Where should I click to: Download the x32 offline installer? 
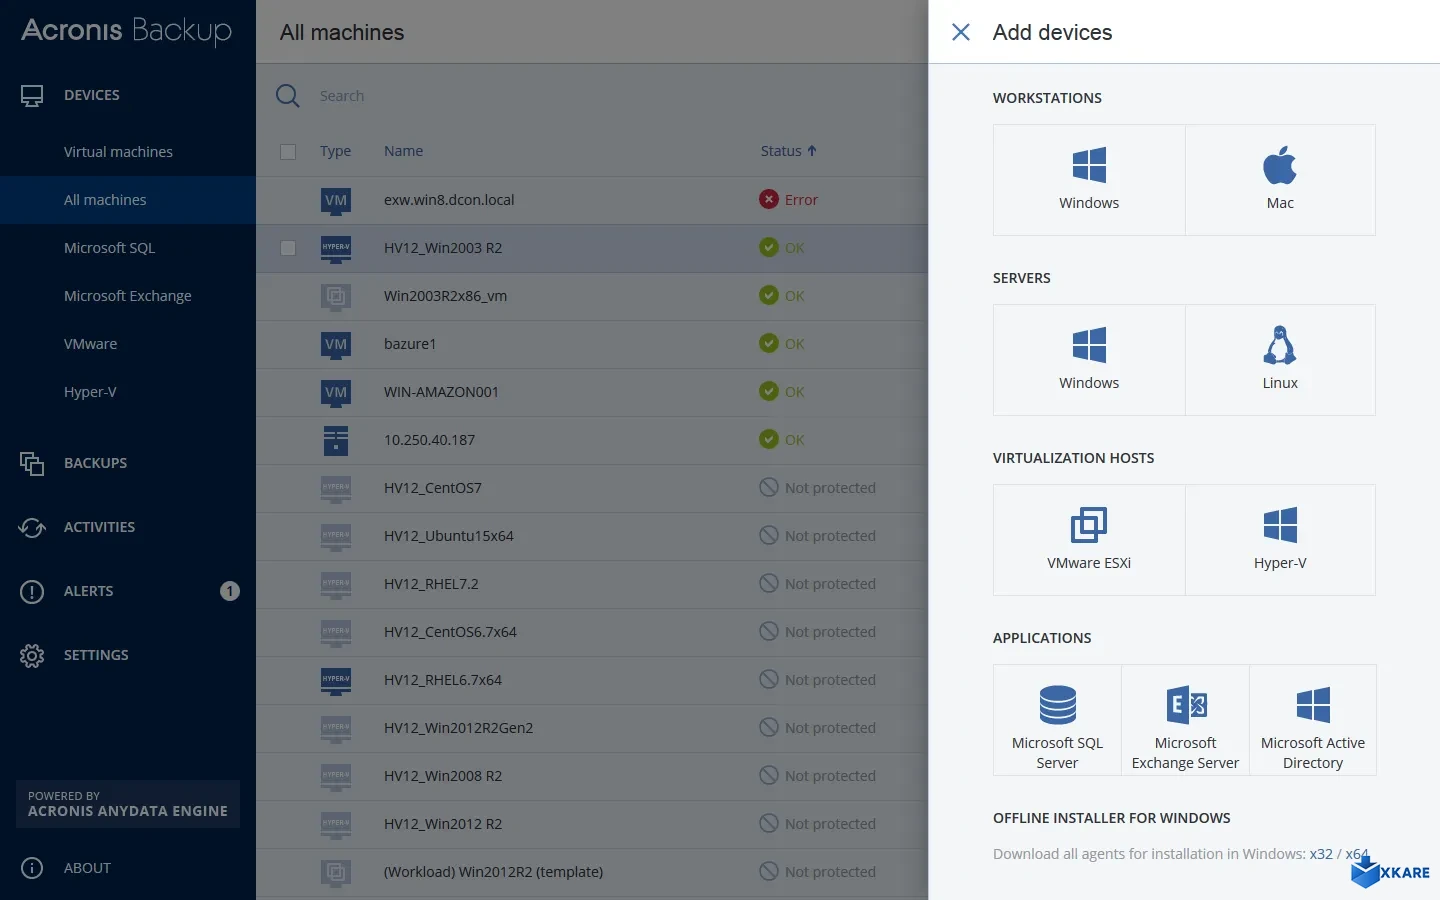(1321, 854)
